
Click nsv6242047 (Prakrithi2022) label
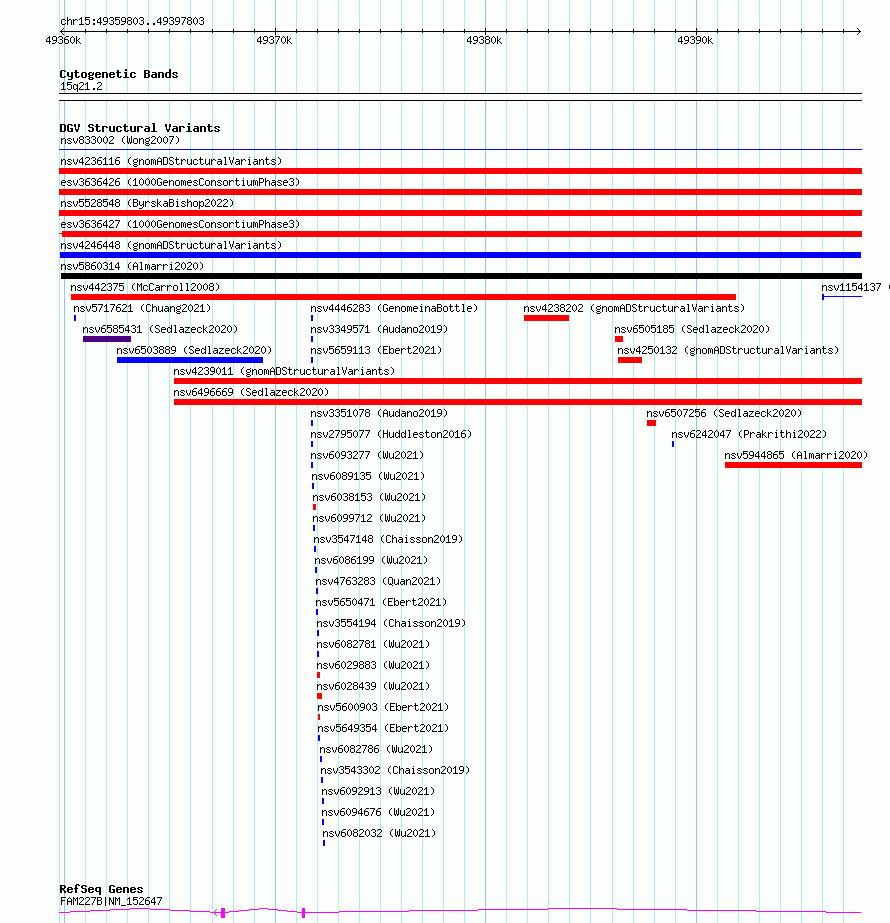click(749, 434)
